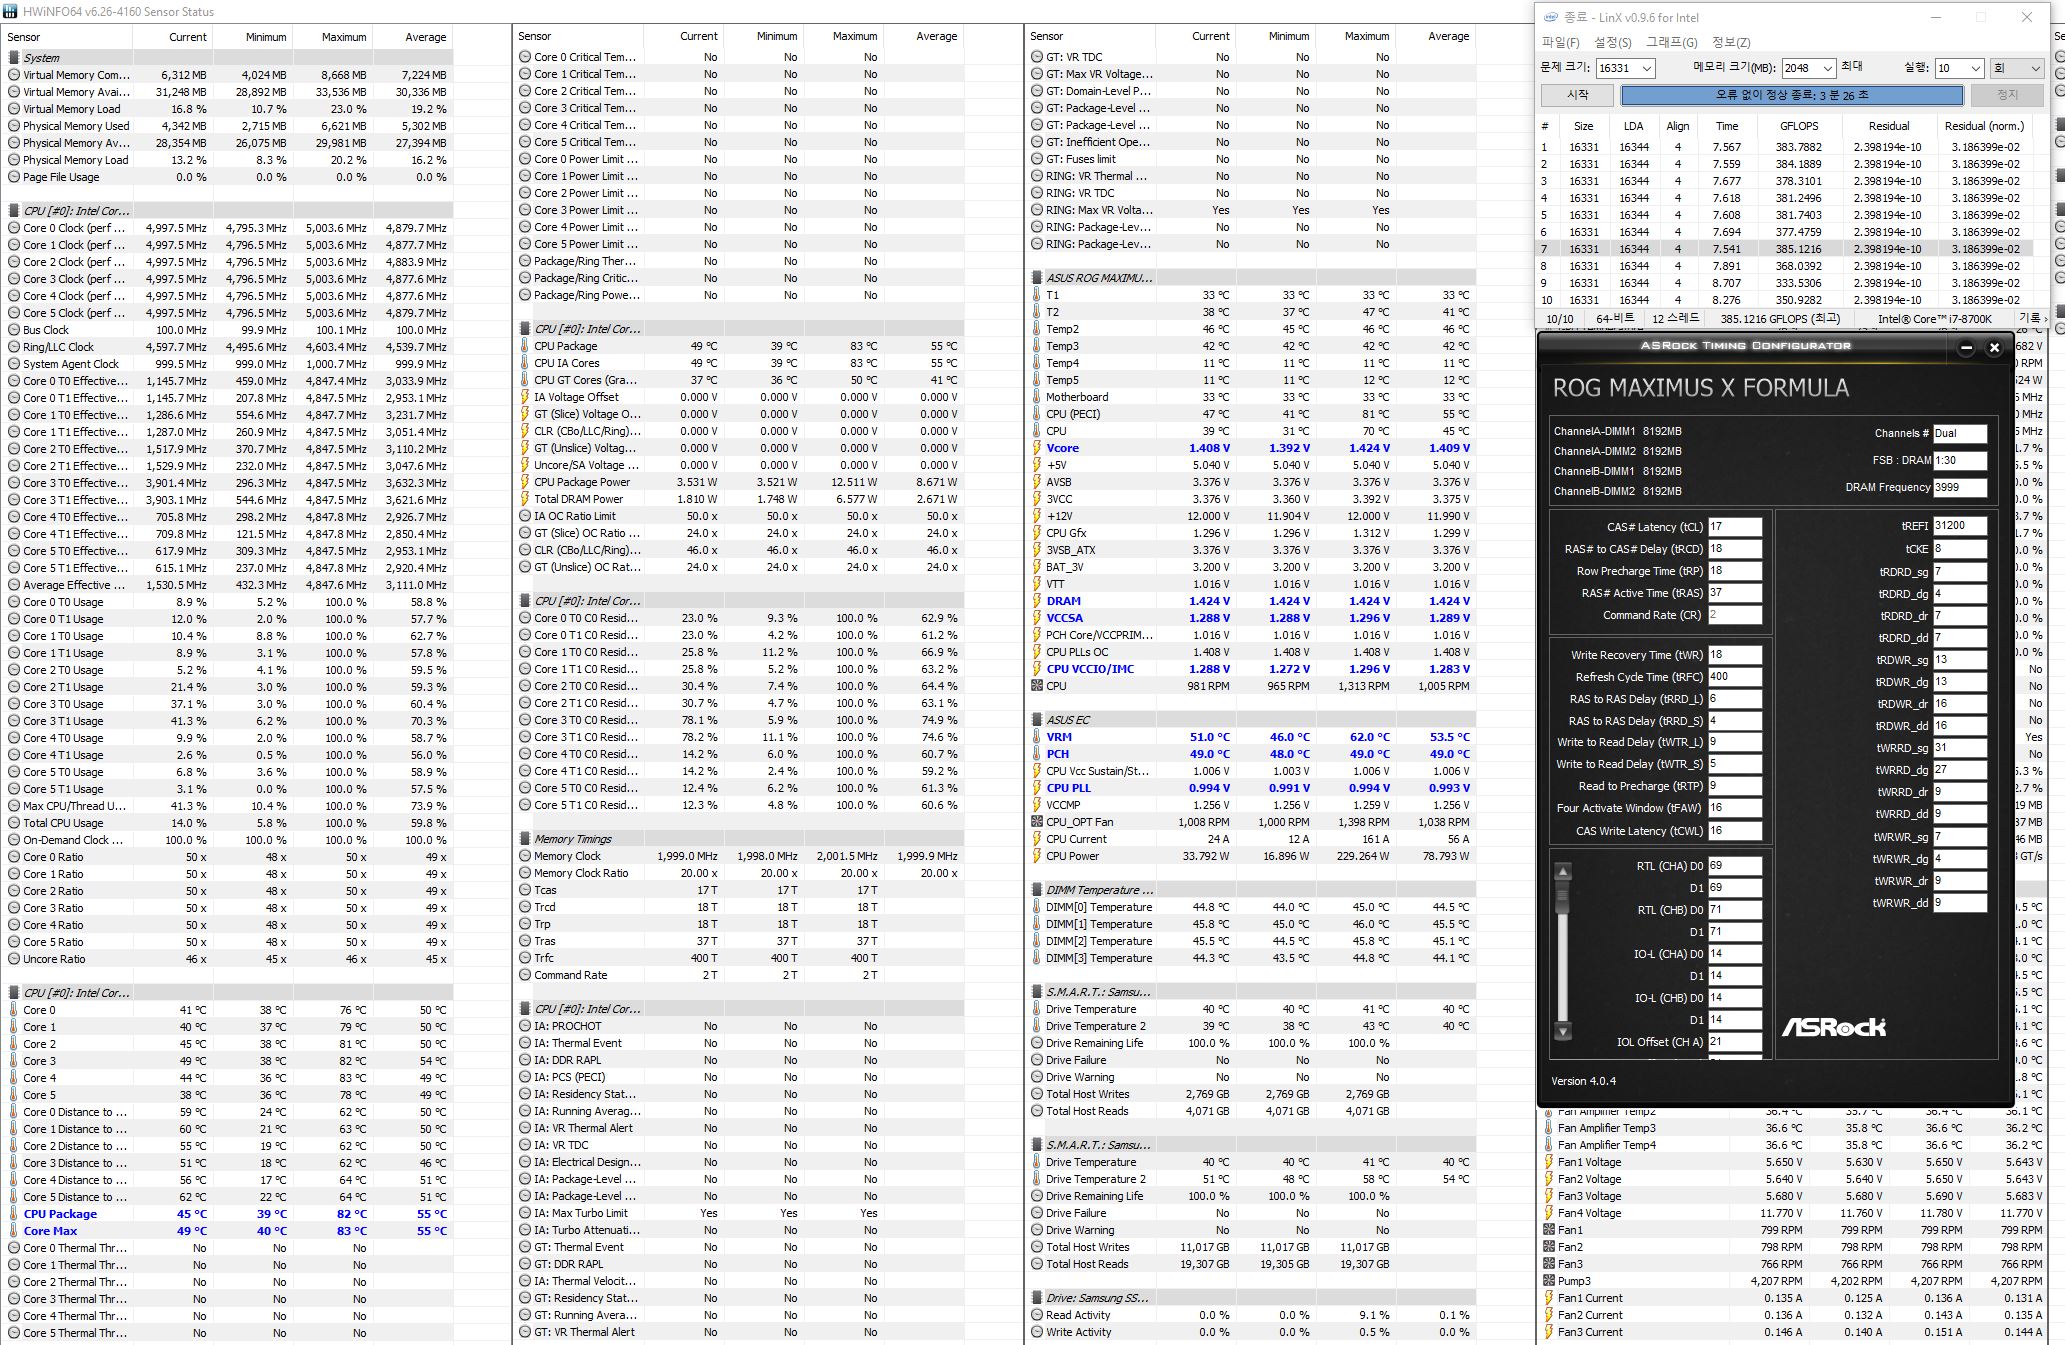The image size is (2065, 1345).
Task: Open the problem size 16331 dropdown
Action: tap(1646, 68)
